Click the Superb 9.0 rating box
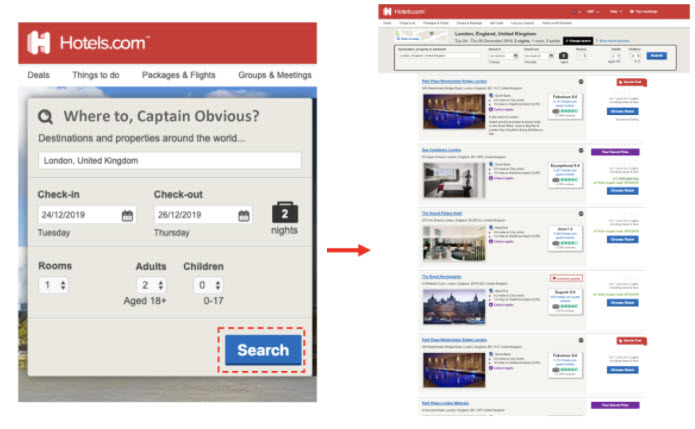The width and height of the screenshot is (695, 429). (x=565, y=301)
